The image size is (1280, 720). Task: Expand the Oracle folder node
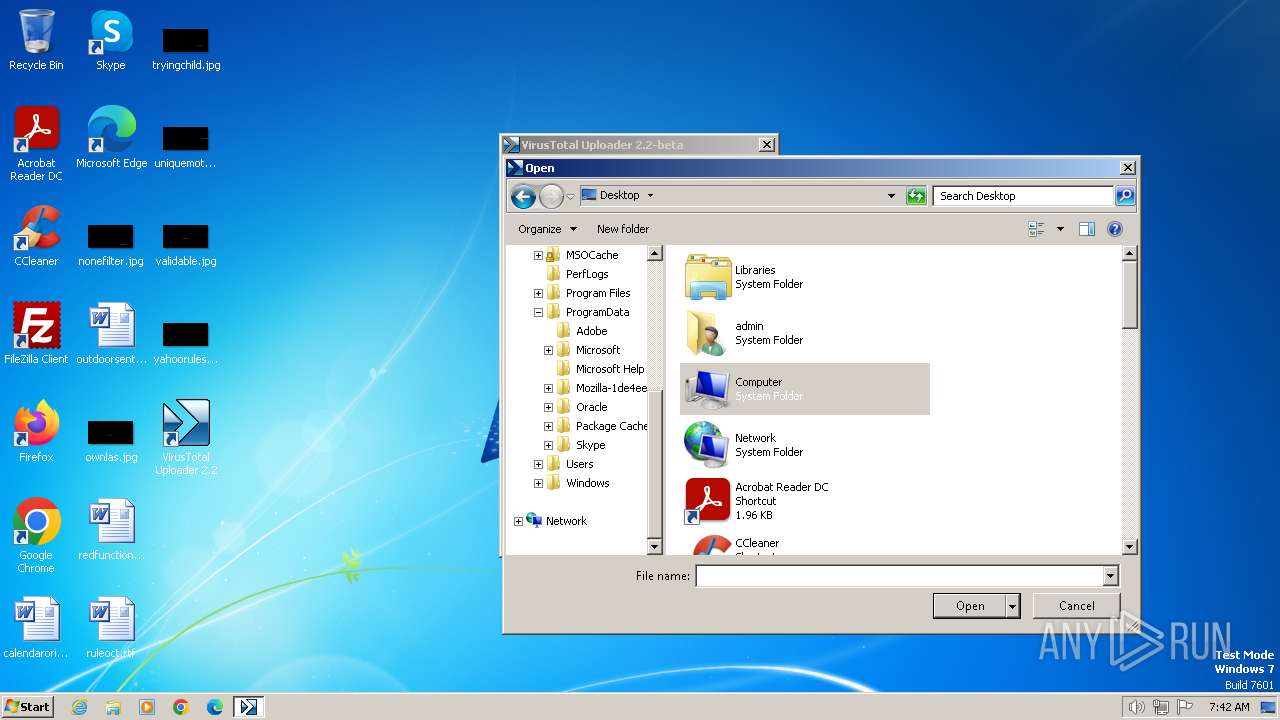click(x=548, y=407)
